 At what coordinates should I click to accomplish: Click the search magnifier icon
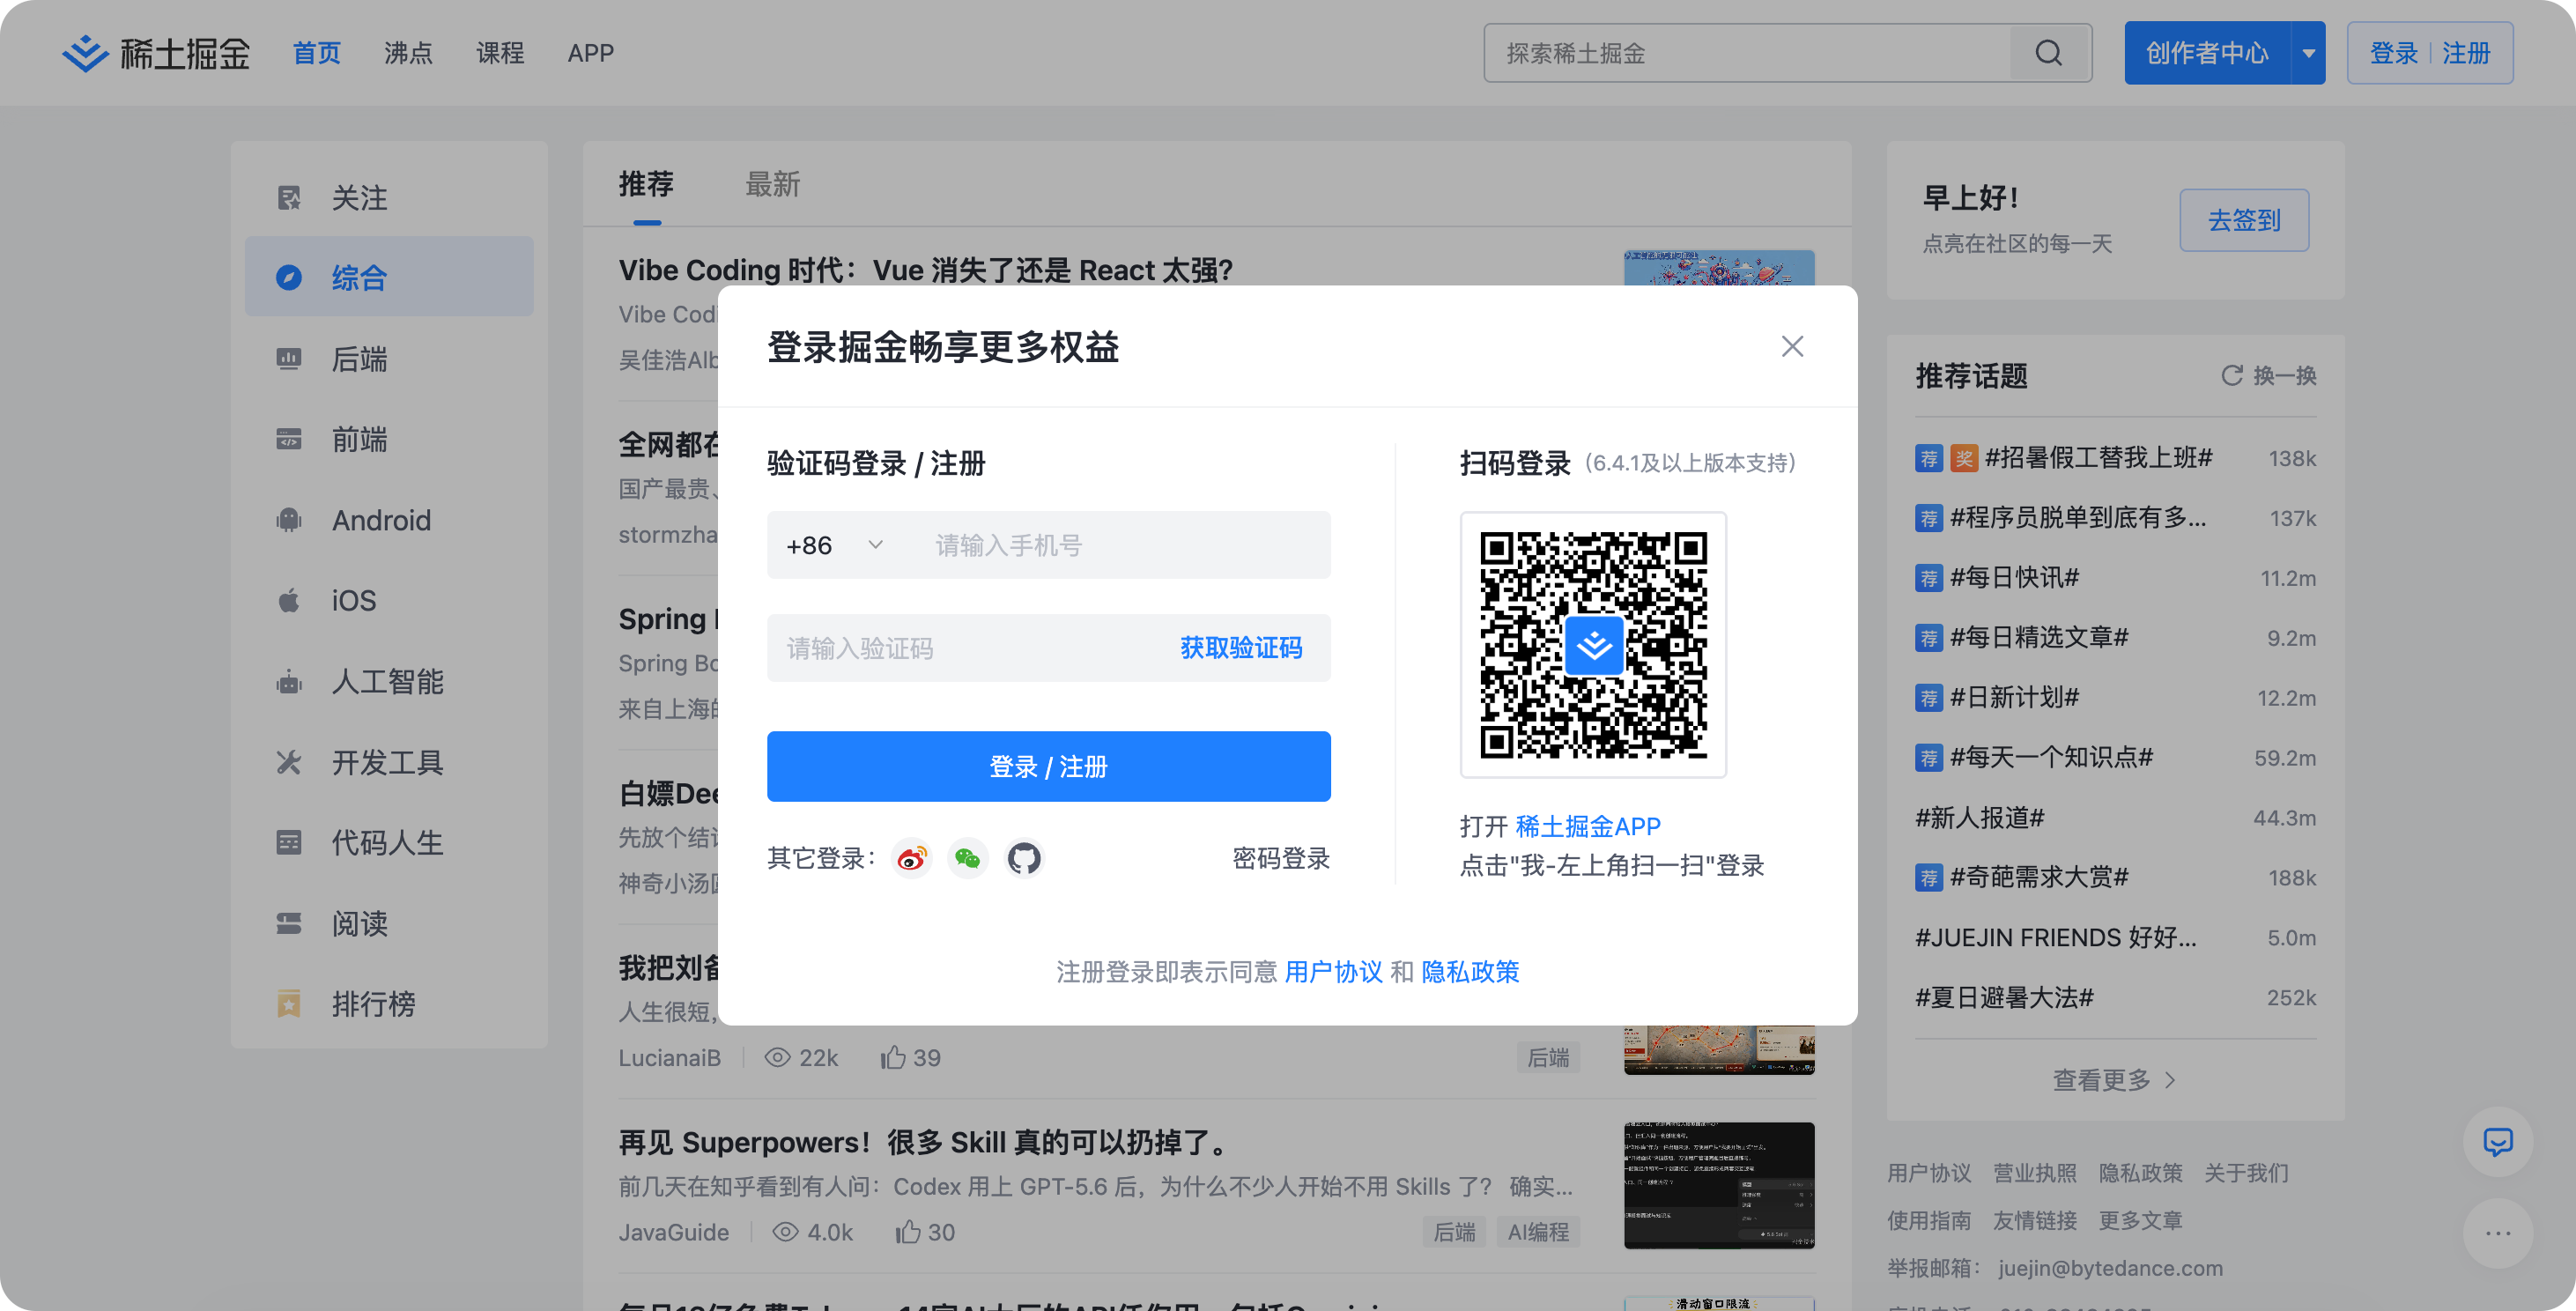[2049, 53]
